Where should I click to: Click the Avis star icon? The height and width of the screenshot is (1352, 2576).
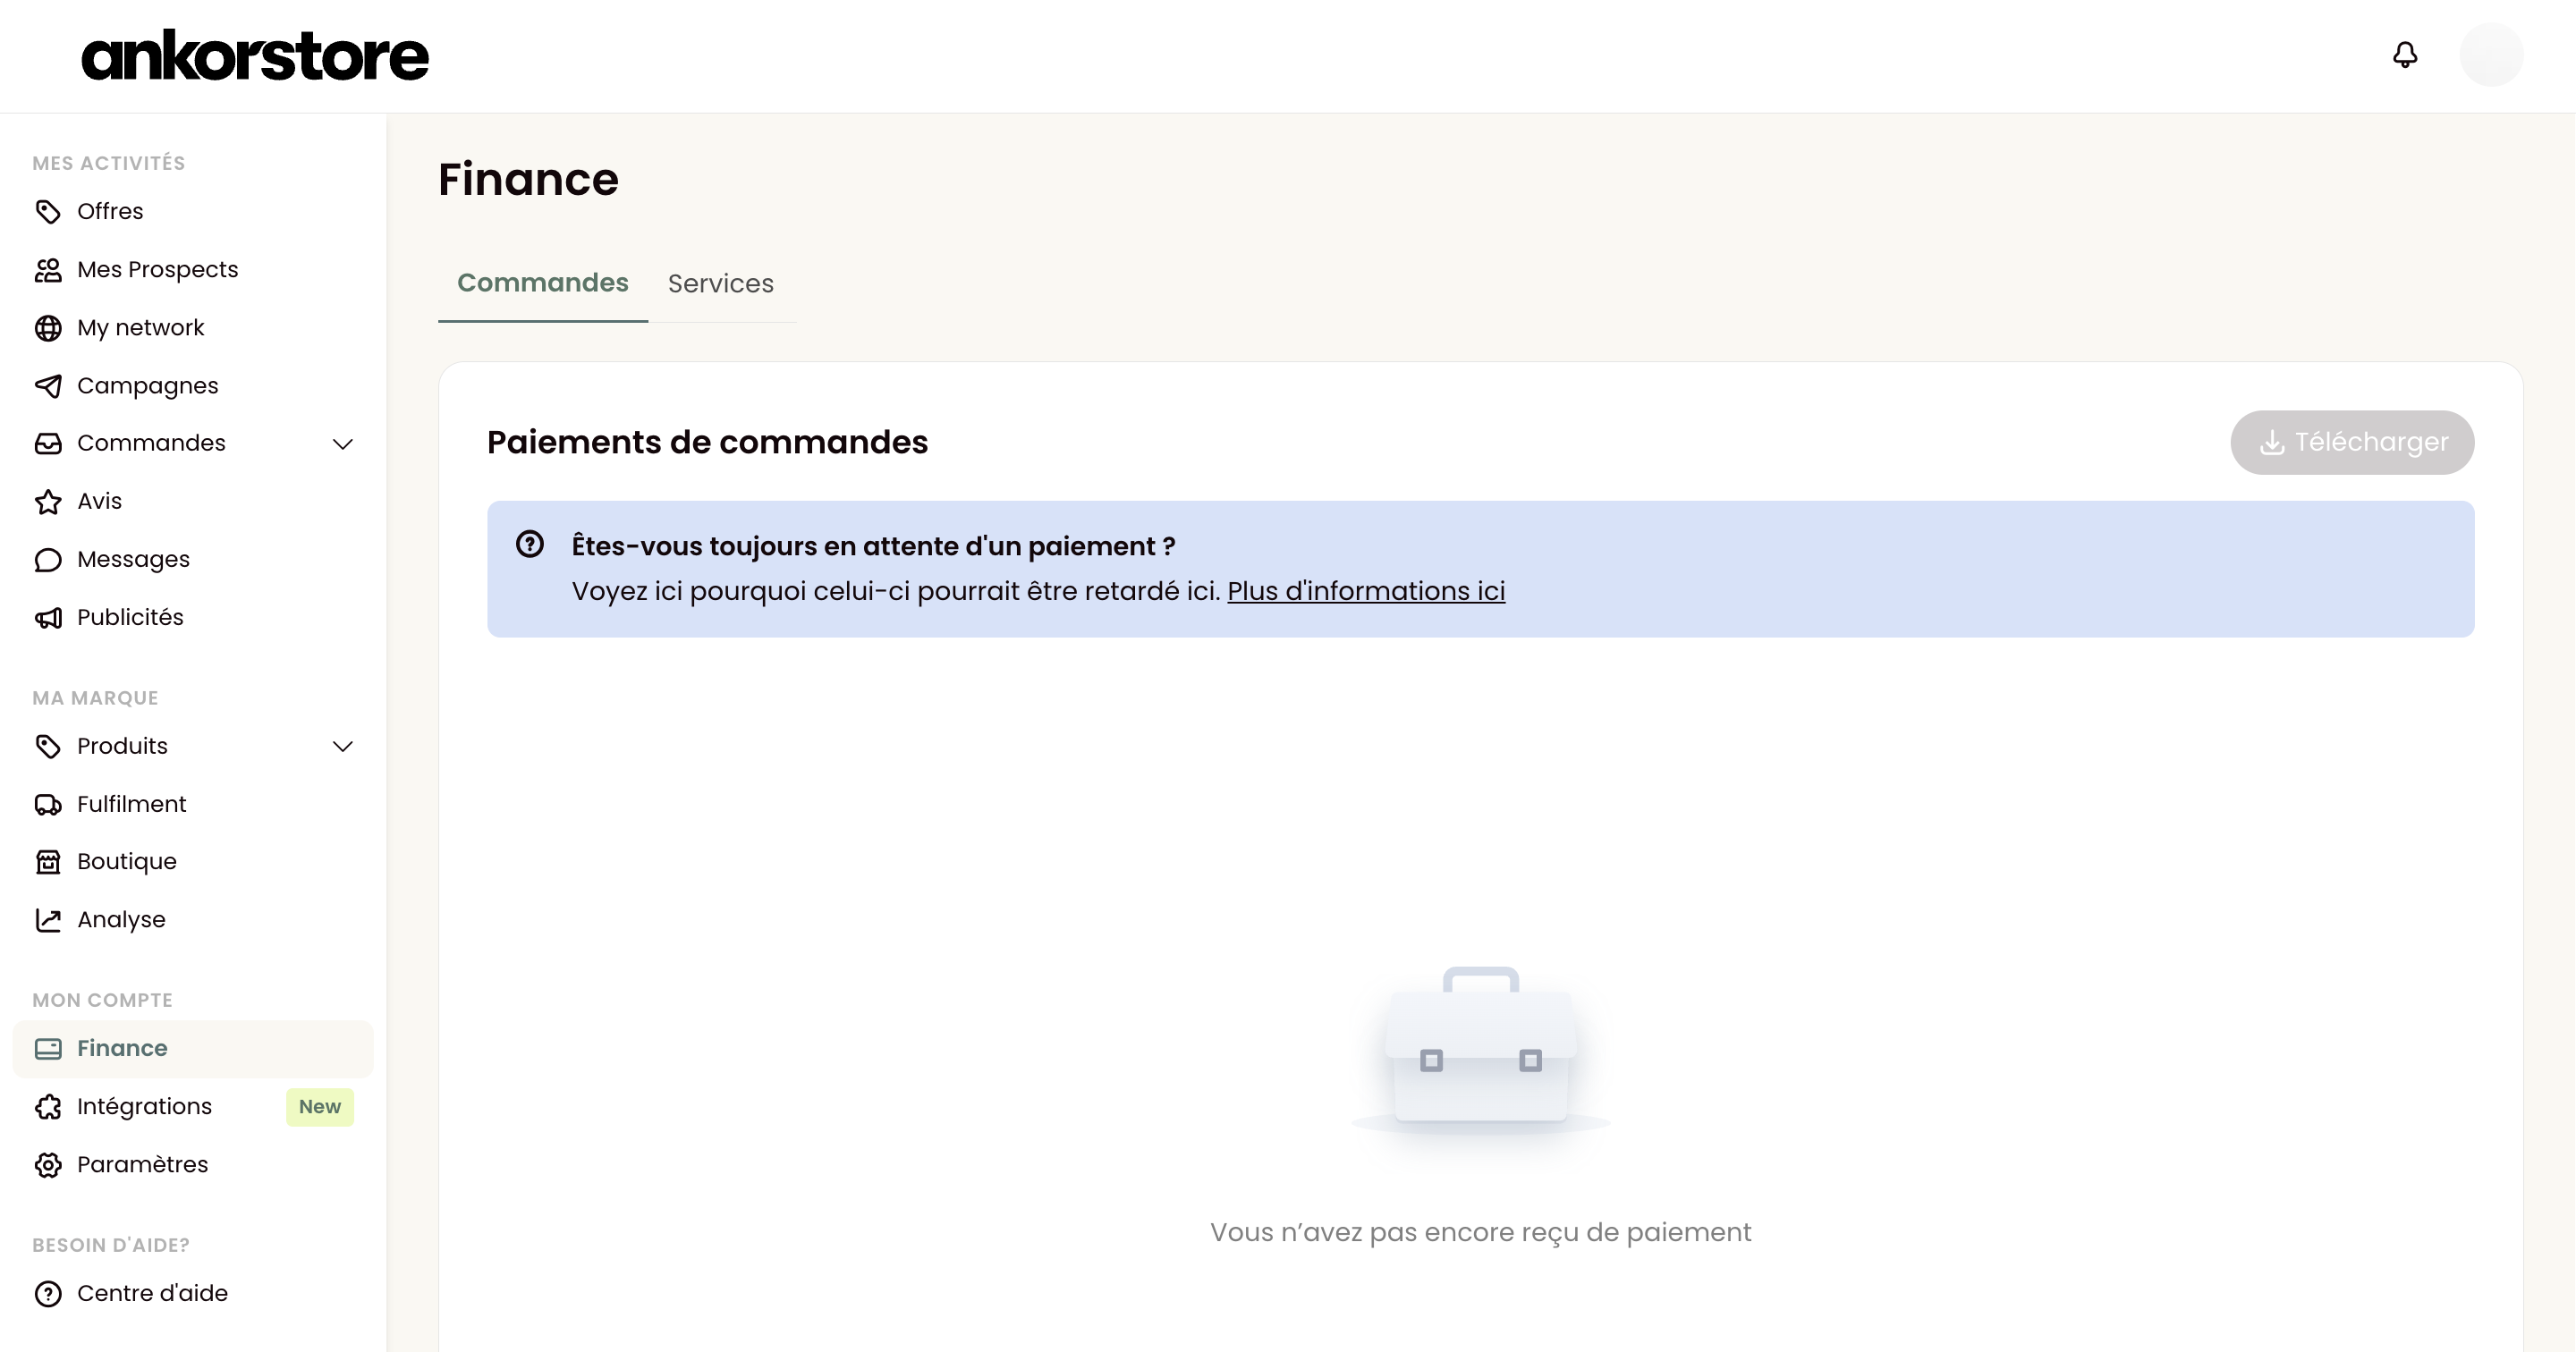pos(48,502)
